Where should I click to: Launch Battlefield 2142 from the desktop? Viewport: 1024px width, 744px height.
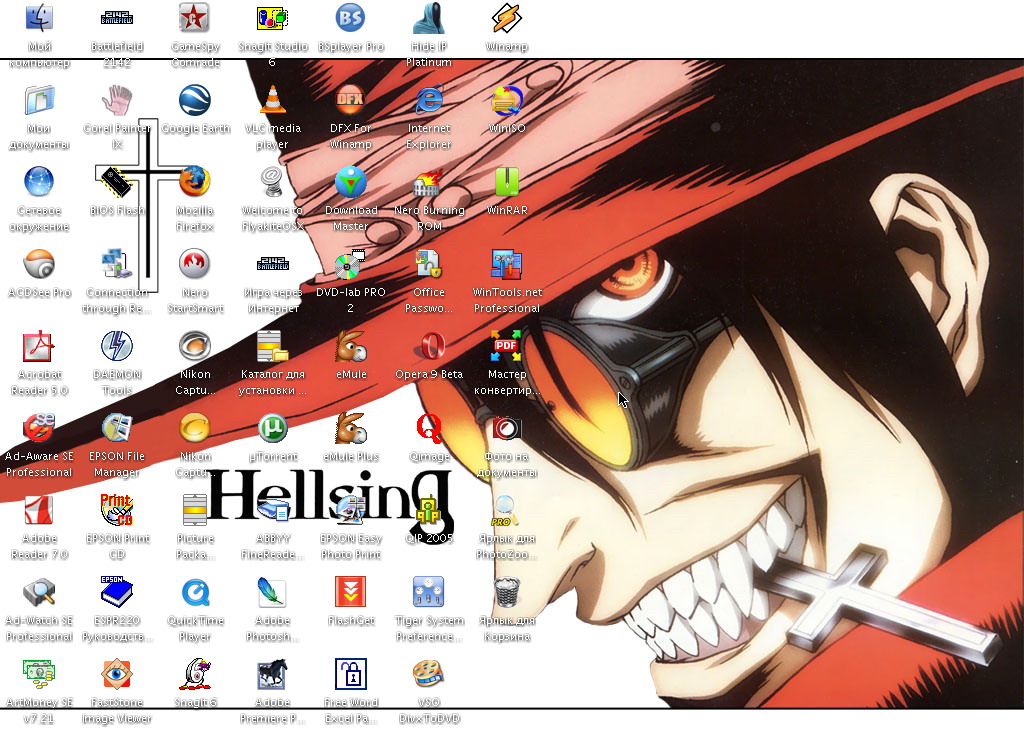click(x=117, y=19)
